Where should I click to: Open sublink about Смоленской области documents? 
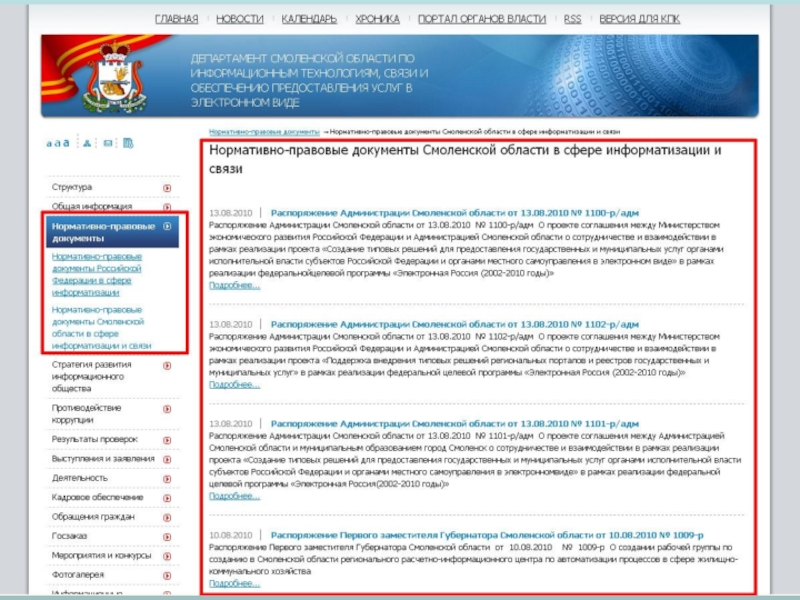point(102,328)
